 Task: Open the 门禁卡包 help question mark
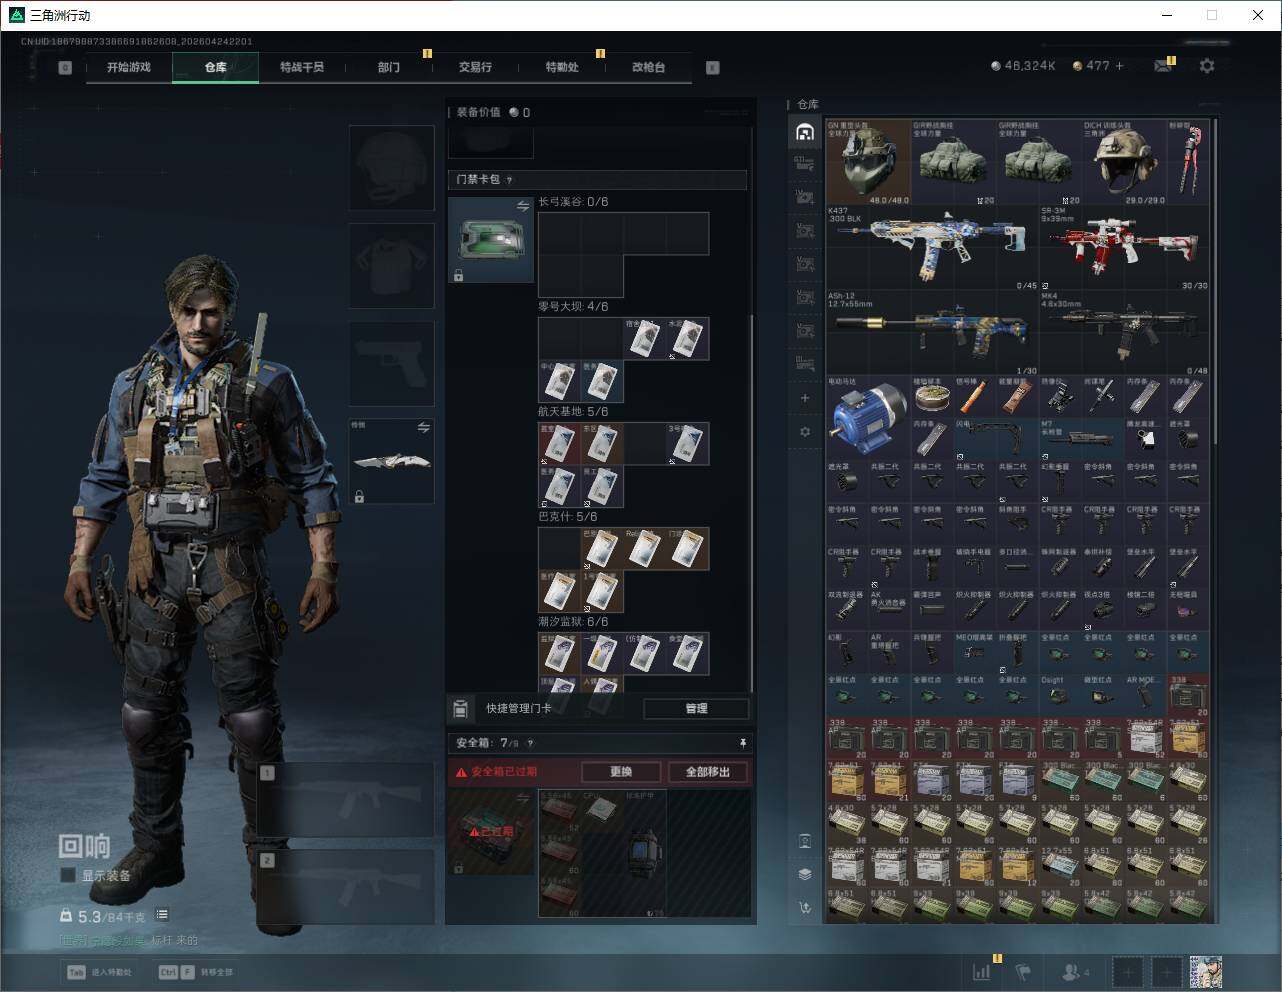coord(509,180)
